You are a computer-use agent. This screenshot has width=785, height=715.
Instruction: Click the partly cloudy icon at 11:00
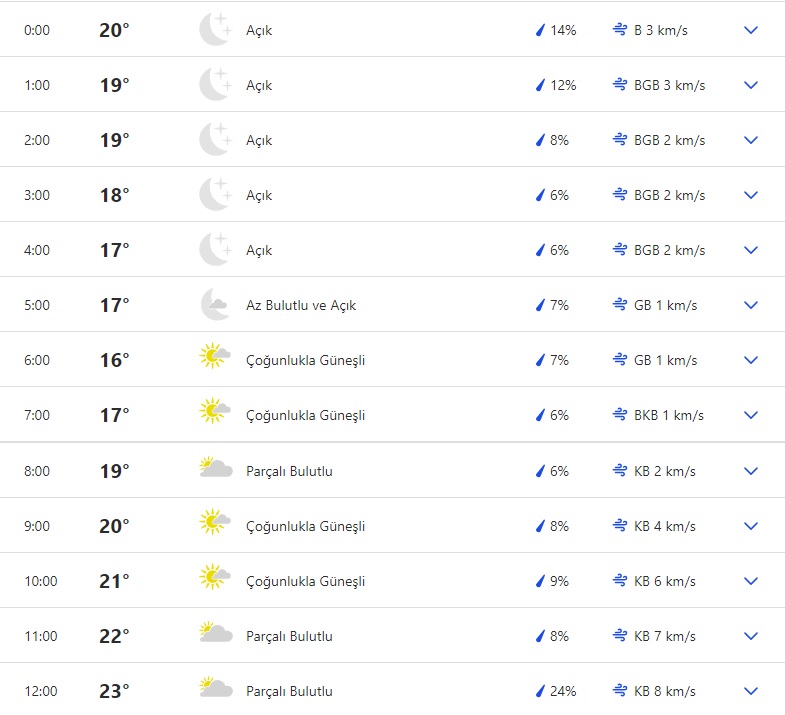215,633
